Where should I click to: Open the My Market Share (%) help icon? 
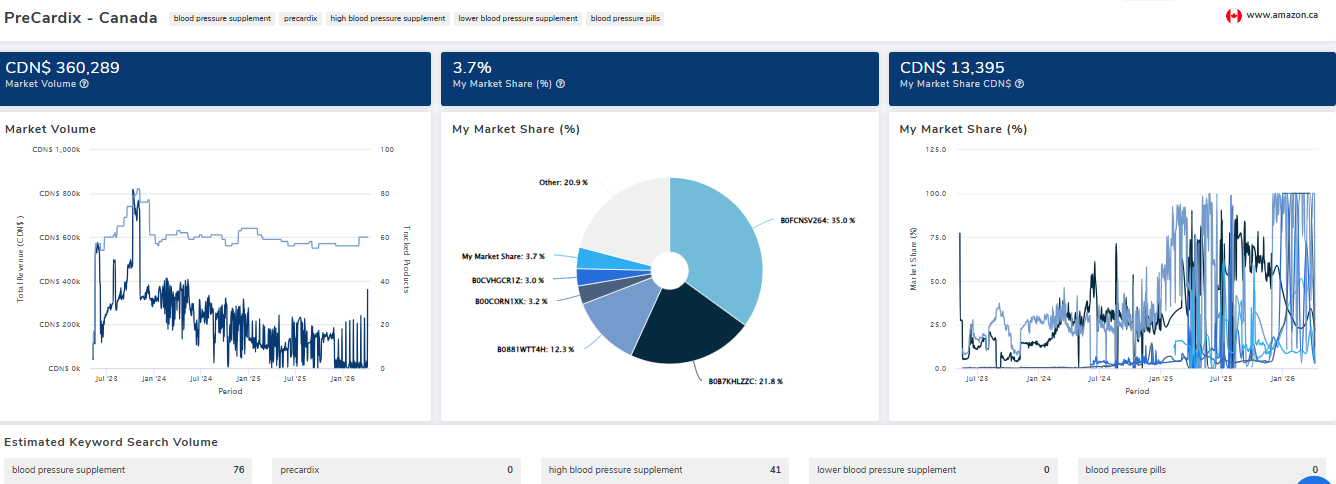pyautogui.click(x=560, y=84)
